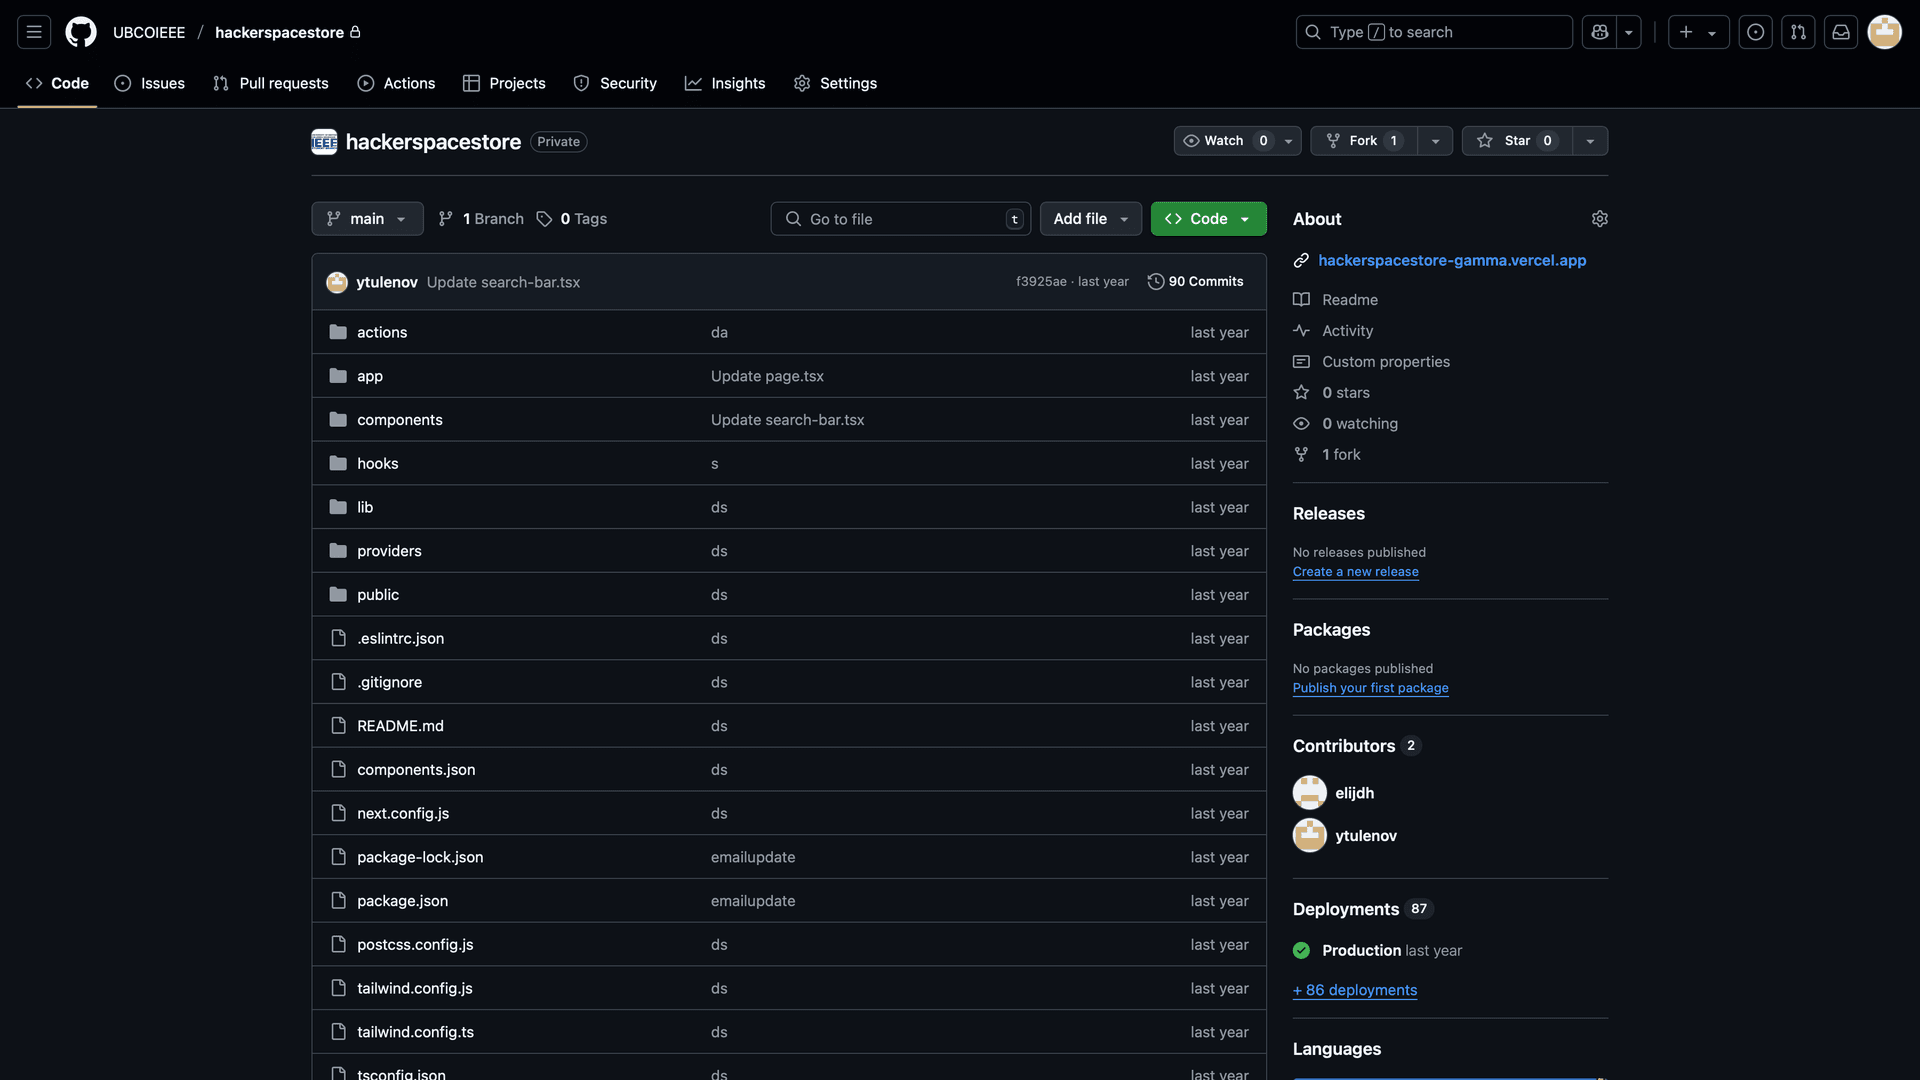
Task: Switch to the Issues tab
Action: pyautogui.click(x=150, y=83)
